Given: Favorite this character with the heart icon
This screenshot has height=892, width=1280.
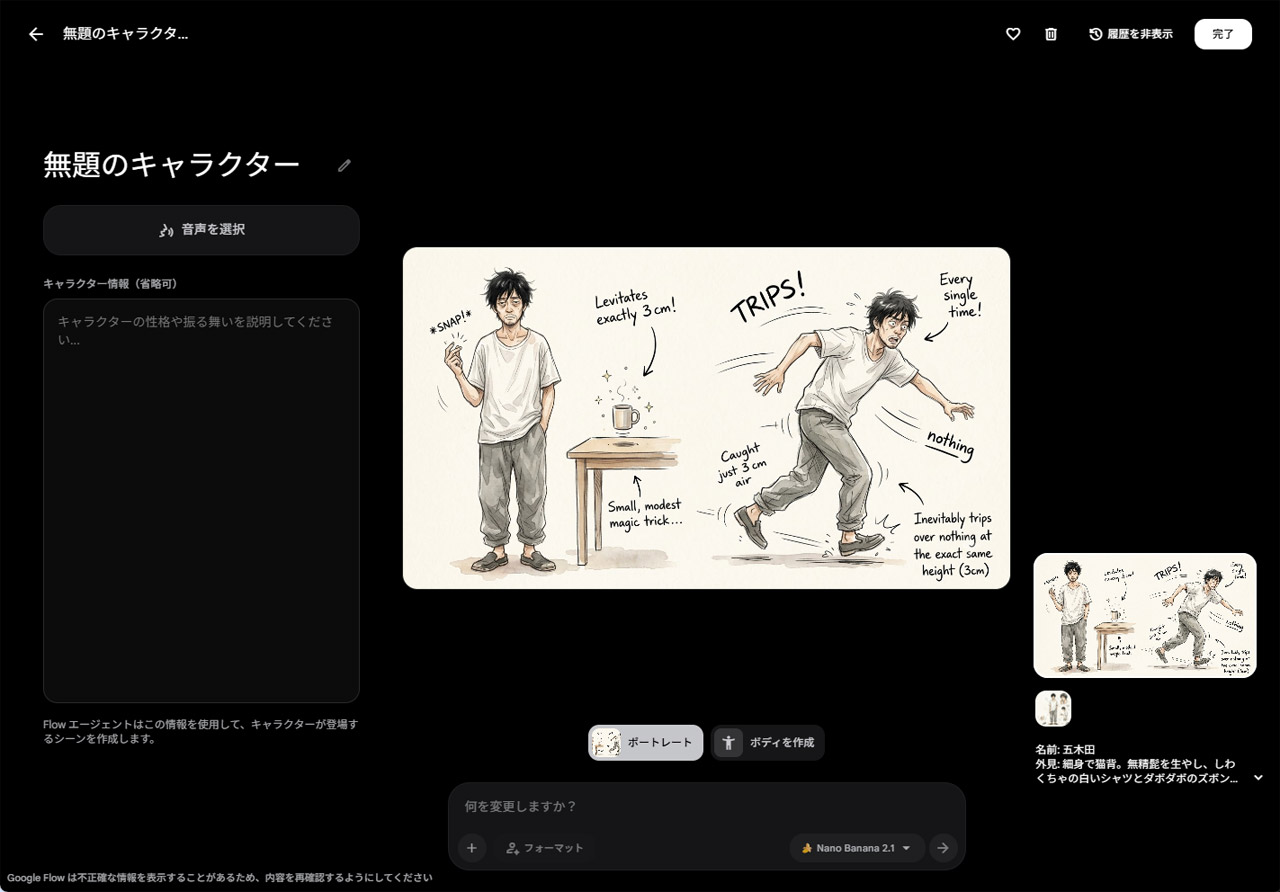Looking at the screenshot, I should tap(1013, 34).
